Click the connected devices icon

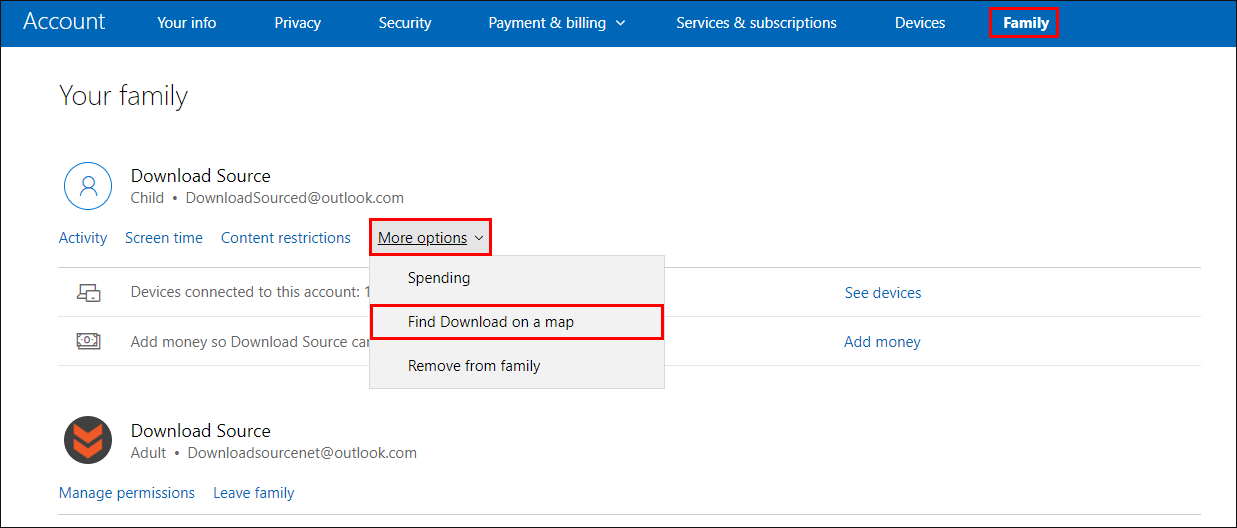tap(89, 293)
